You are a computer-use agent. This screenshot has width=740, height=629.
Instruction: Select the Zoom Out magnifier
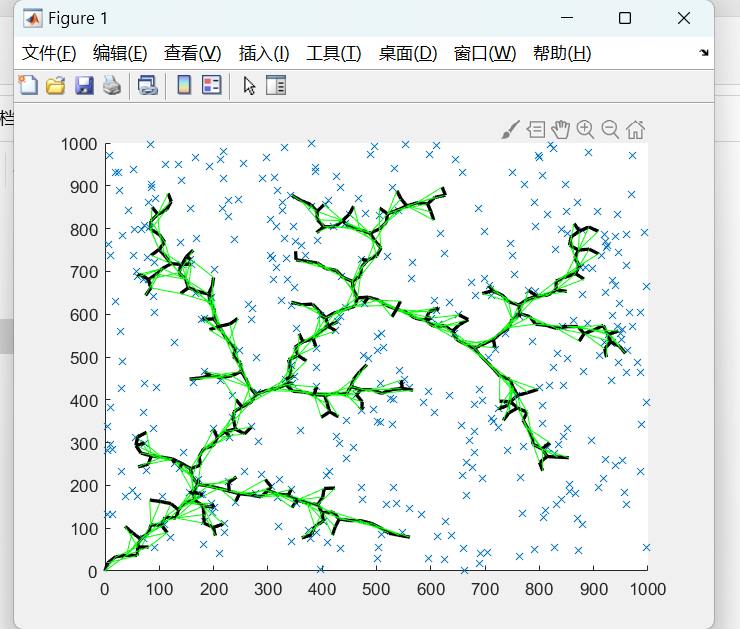coord(610,129)
